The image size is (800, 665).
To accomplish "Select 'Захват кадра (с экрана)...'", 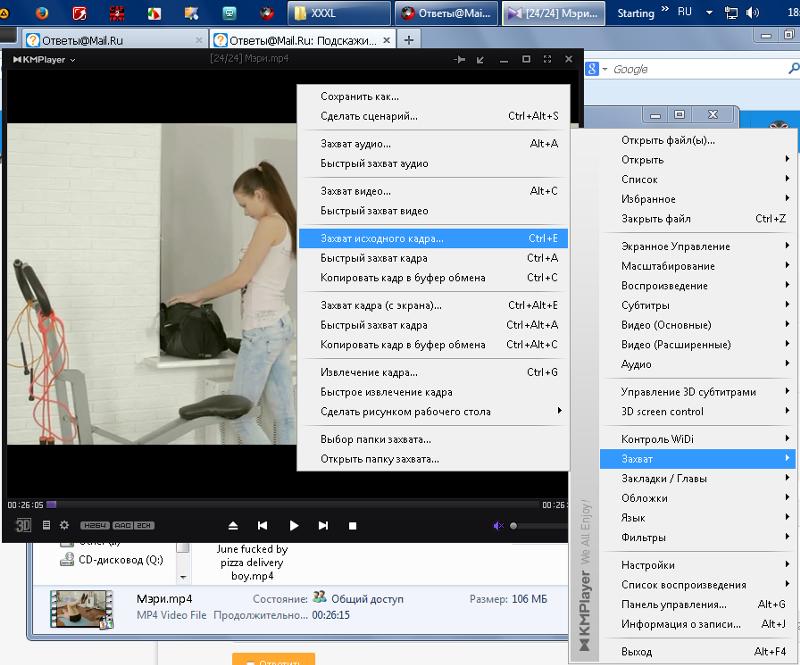I will [433, 306].
